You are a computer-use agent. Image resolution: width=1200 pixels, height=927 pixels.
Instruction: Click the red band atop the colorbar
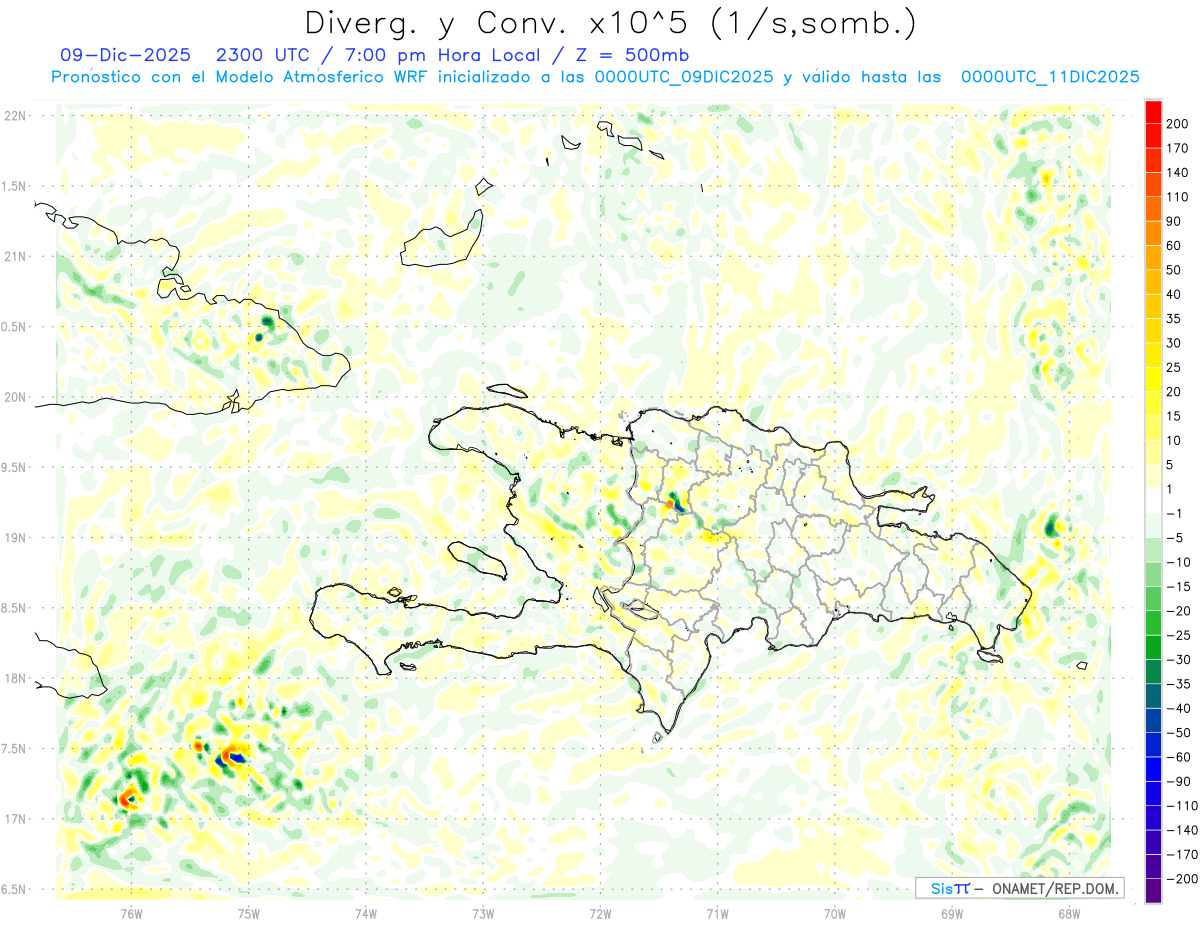click(x=1153, y=111)
